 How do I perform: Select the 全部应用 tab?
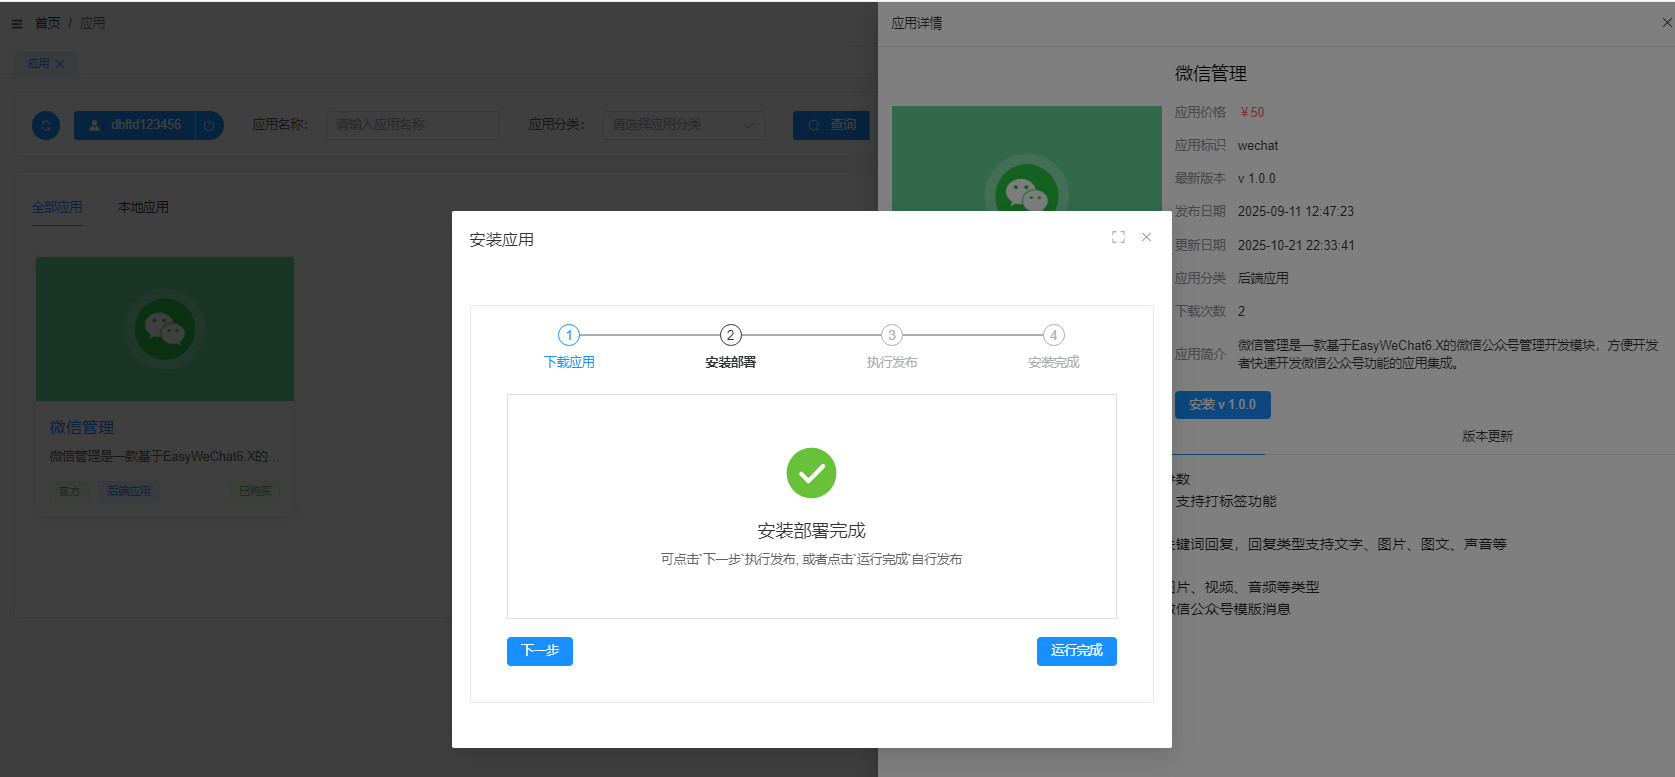pyautogui.click(x=57, y=207)
